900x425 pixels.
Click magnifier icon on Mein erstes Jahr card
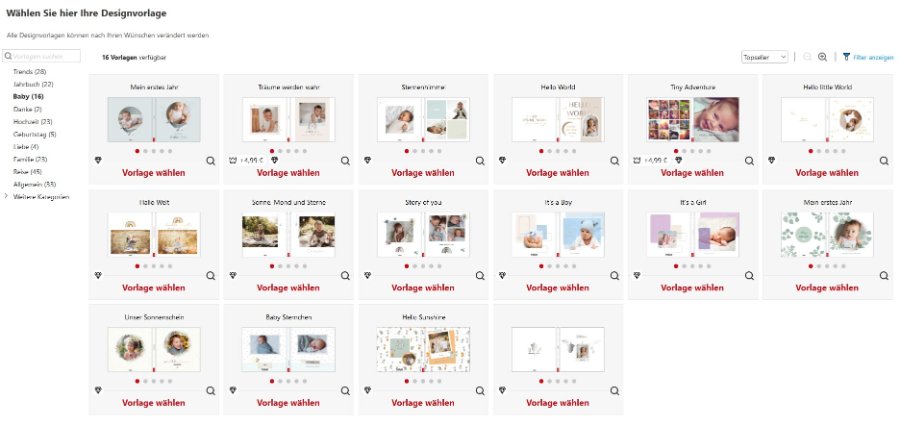click(x=211, y=161)
